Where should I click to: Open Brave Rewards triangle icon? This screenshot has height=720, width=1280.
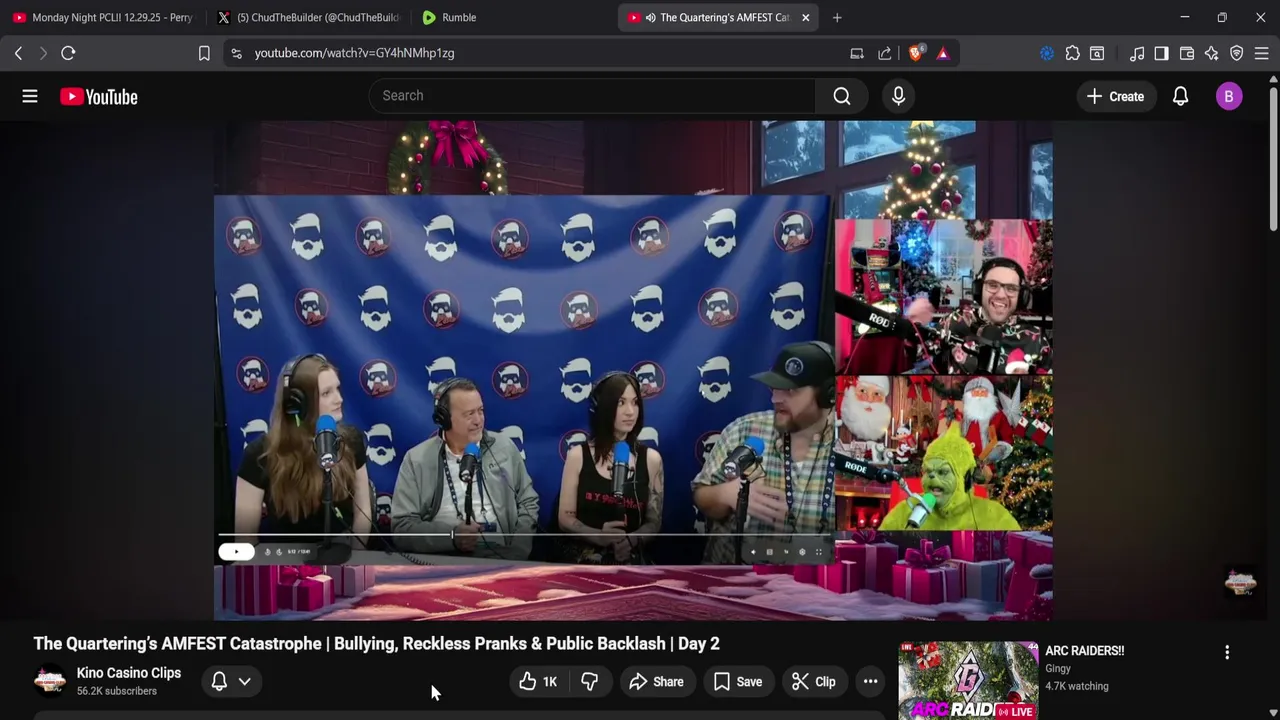943,53
